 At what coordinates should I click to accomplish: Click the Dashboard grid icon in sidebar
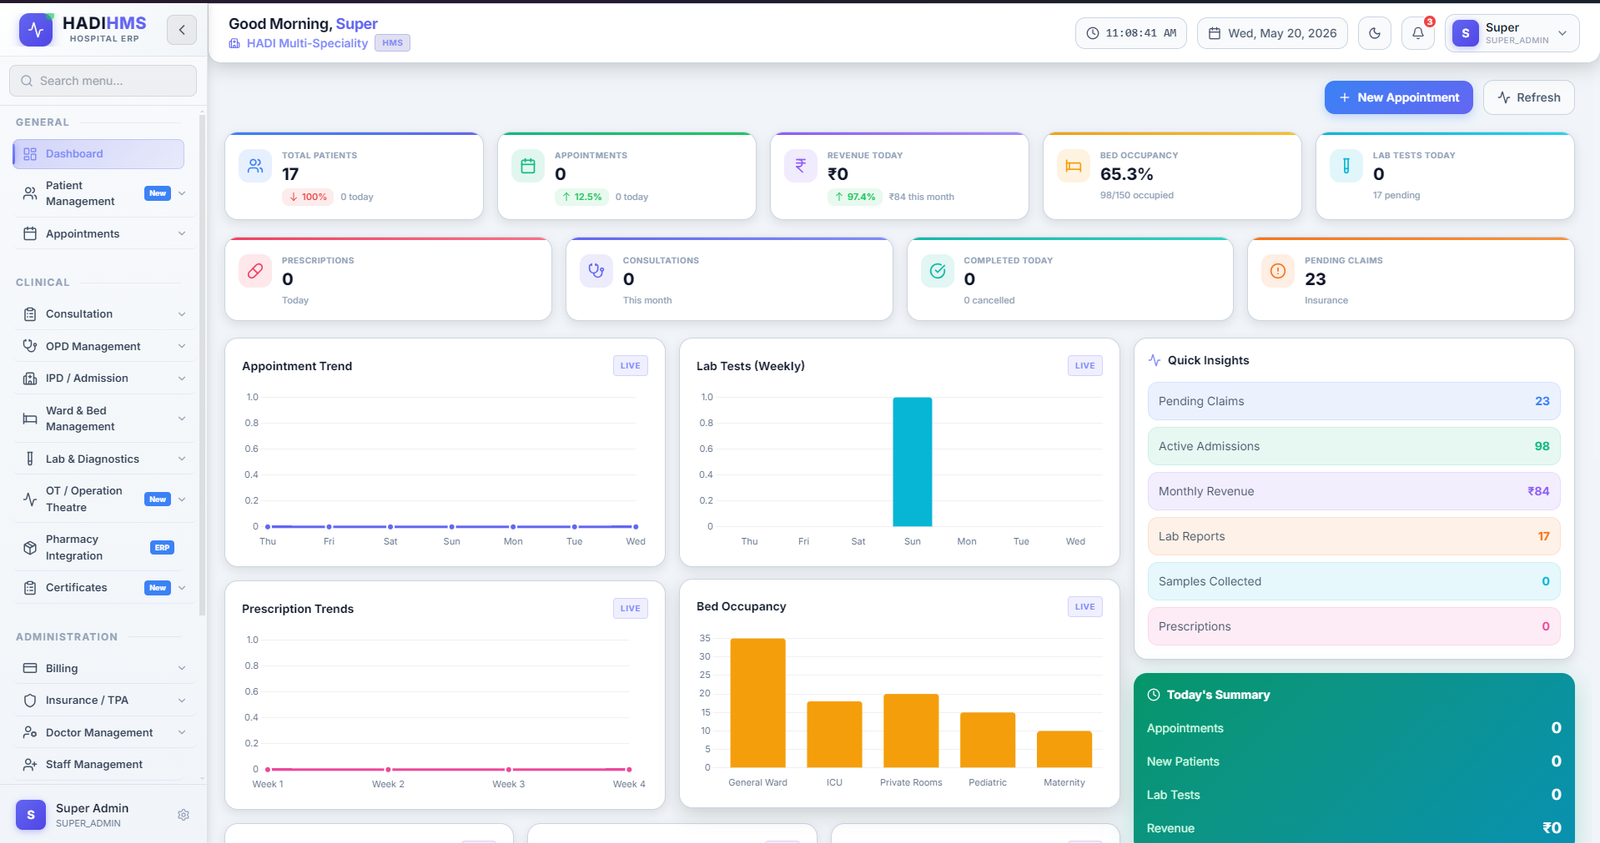click(x=30, y=154)
